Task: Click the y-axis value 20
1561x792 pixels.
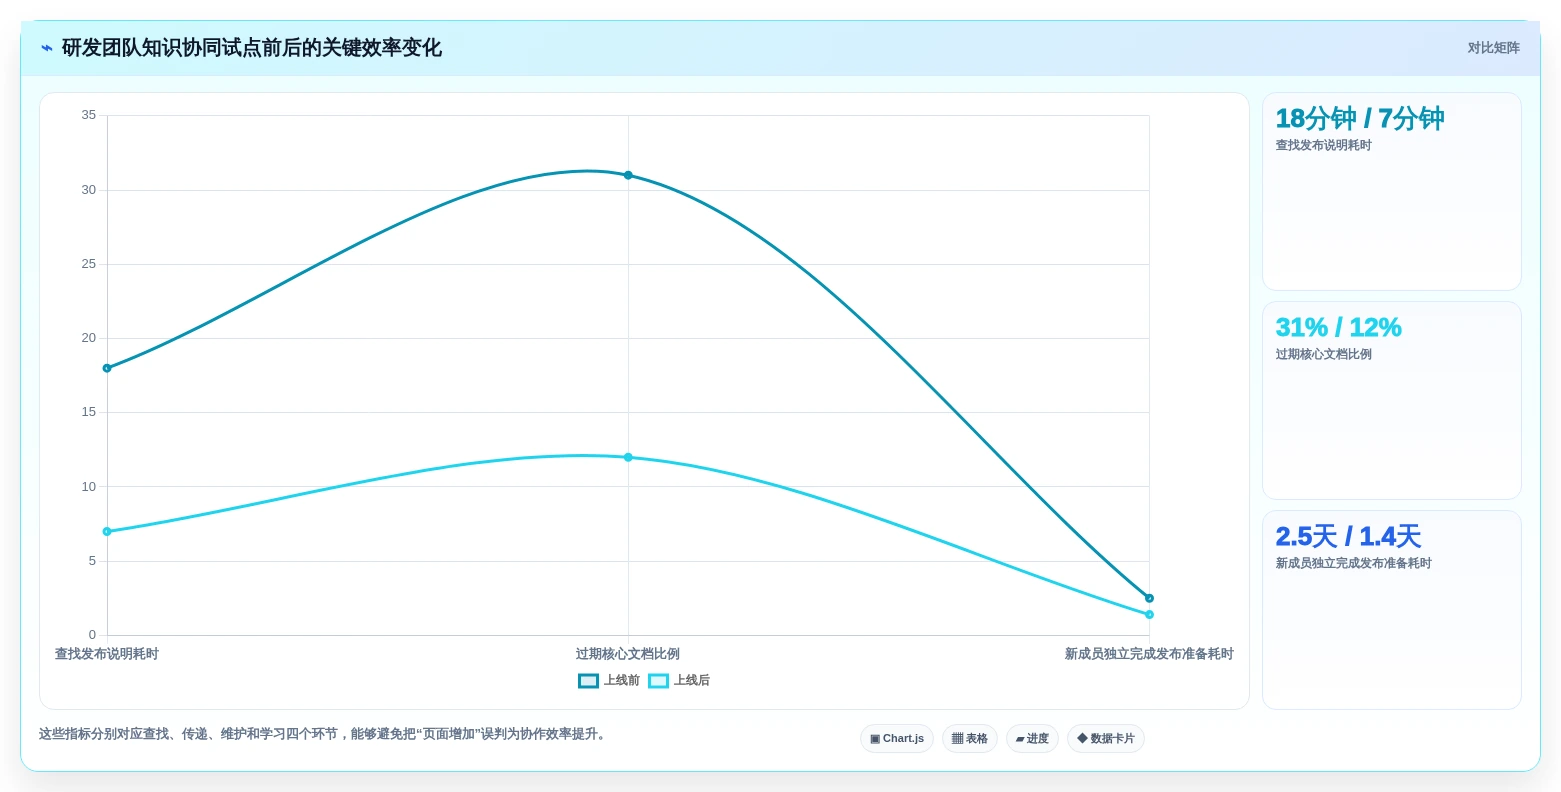Action: click(x=89, y=338)
